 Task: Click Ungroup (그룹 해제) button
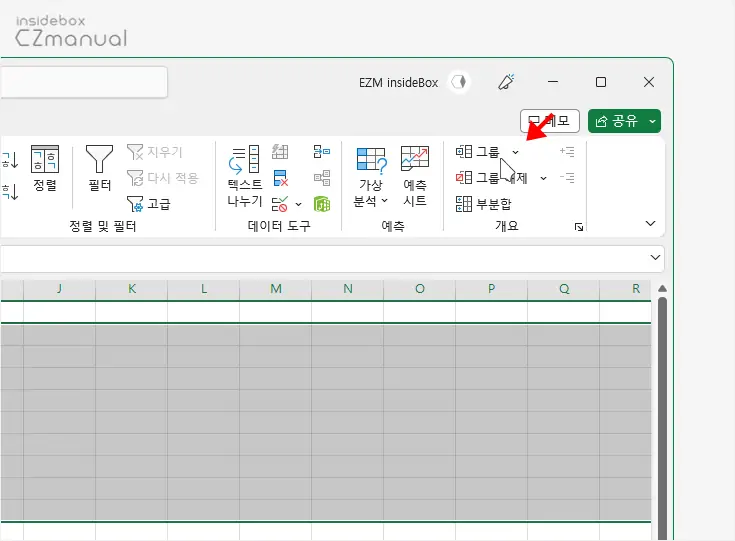pyautogui.click(x=491, y=178)
